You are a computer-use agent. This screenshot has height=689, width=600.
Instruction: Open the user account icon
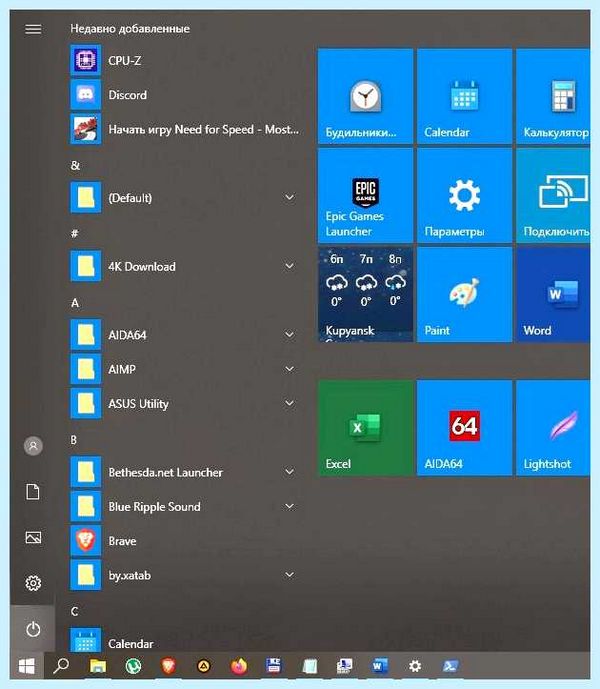coord(33,446)
